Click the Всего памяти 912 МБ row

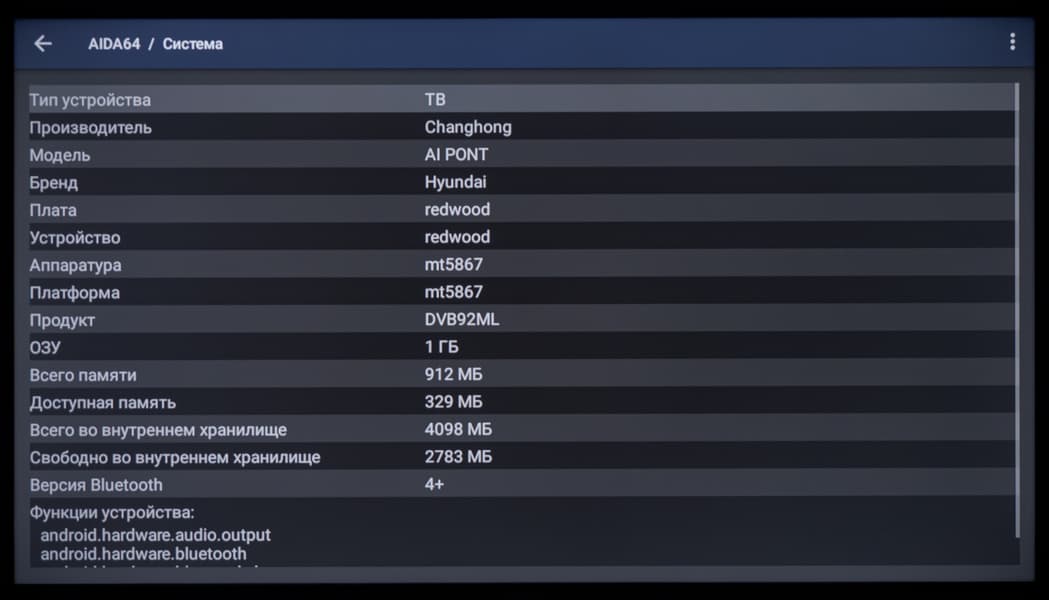point(520,375)
